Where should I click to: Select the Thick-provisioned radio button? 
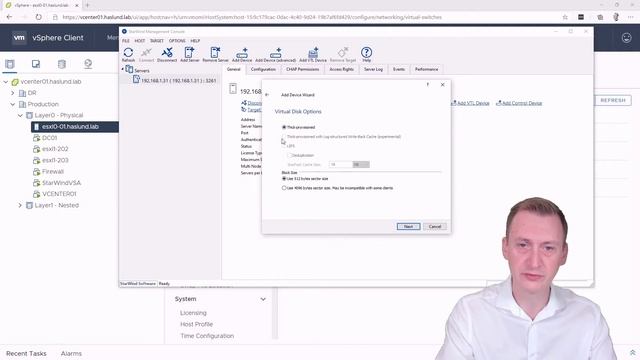point(284,127)
